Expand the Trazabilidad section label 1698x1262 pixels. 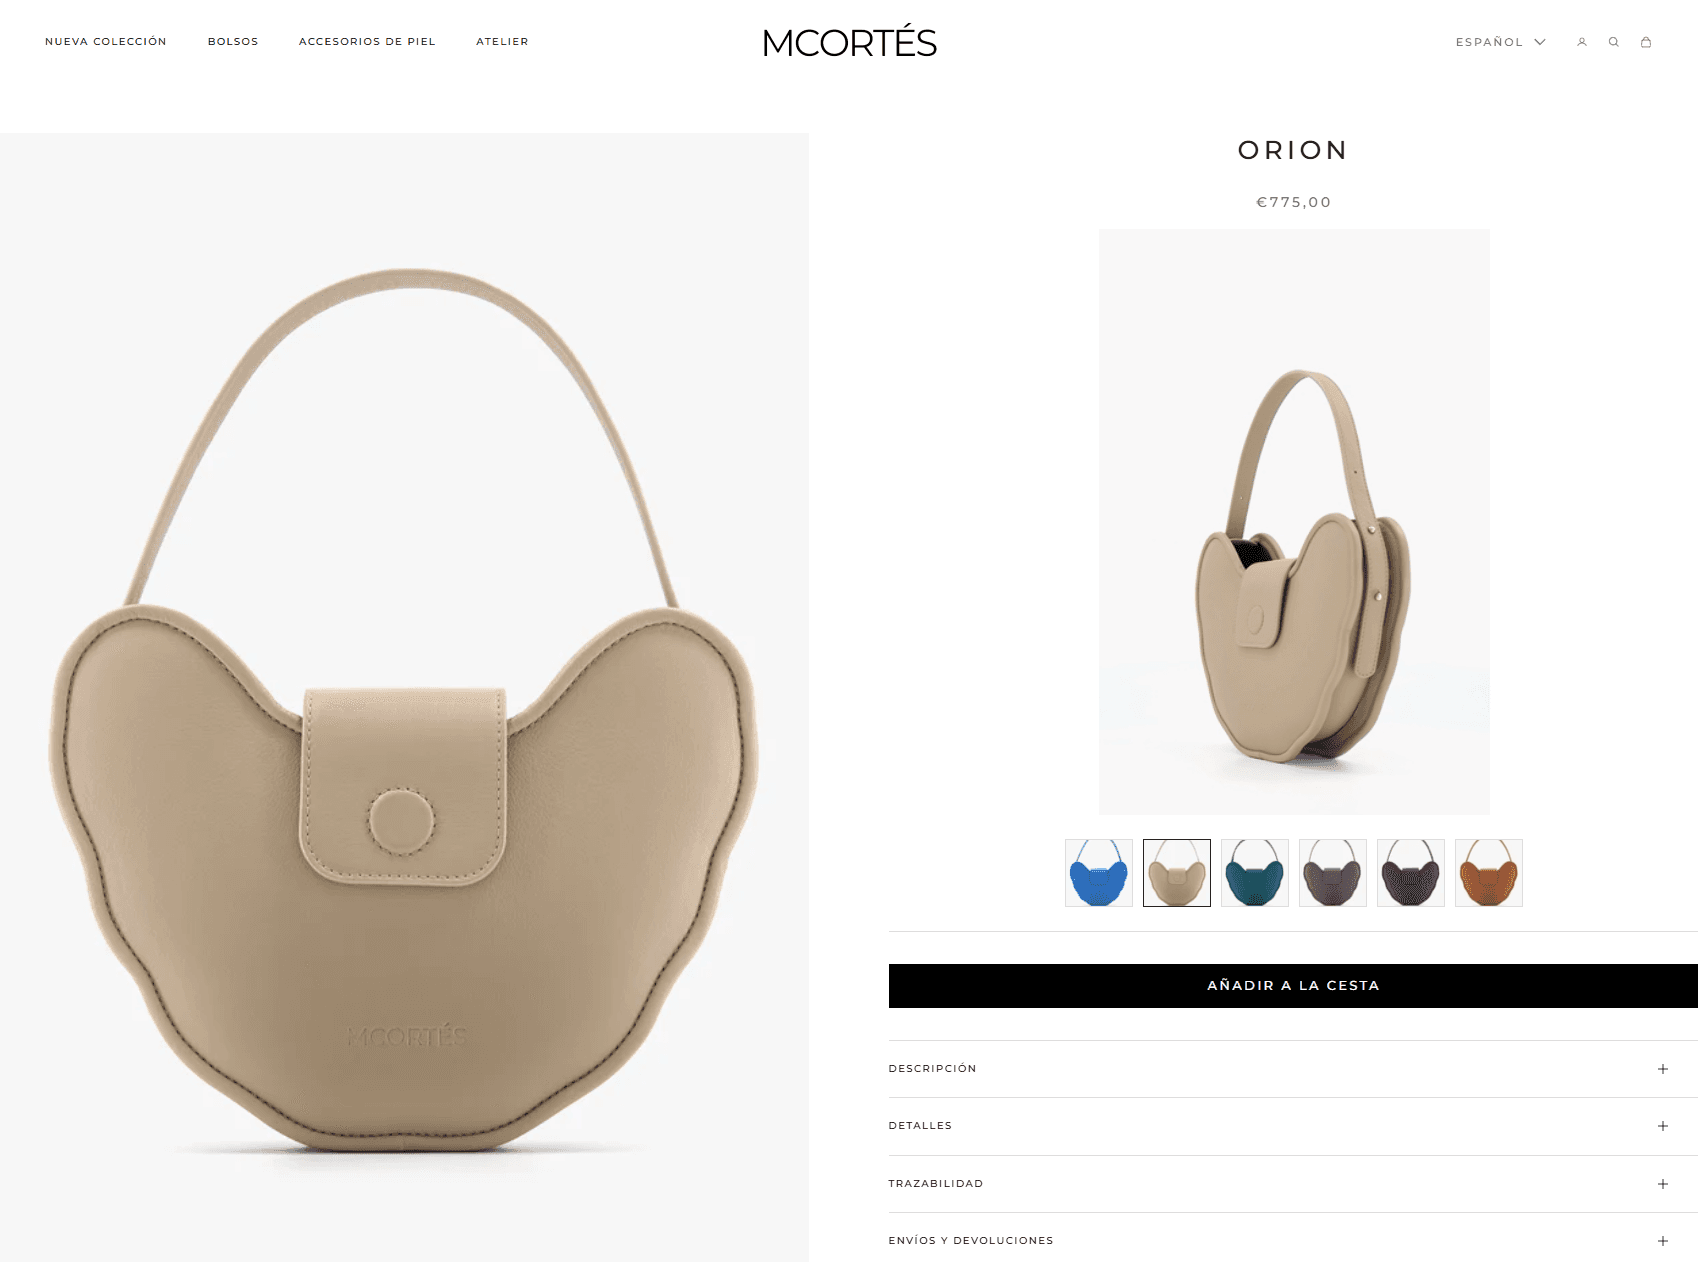point(935,1184)
